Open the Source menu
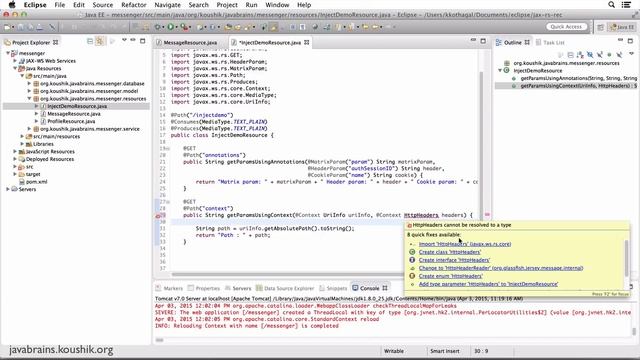Viewport: 640px width, 360px height. 102,5
